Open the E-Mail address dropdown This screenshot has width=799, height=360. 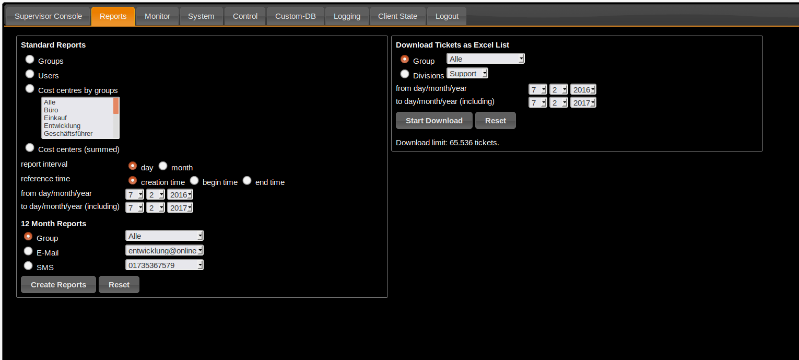click(x=164, y=250)
